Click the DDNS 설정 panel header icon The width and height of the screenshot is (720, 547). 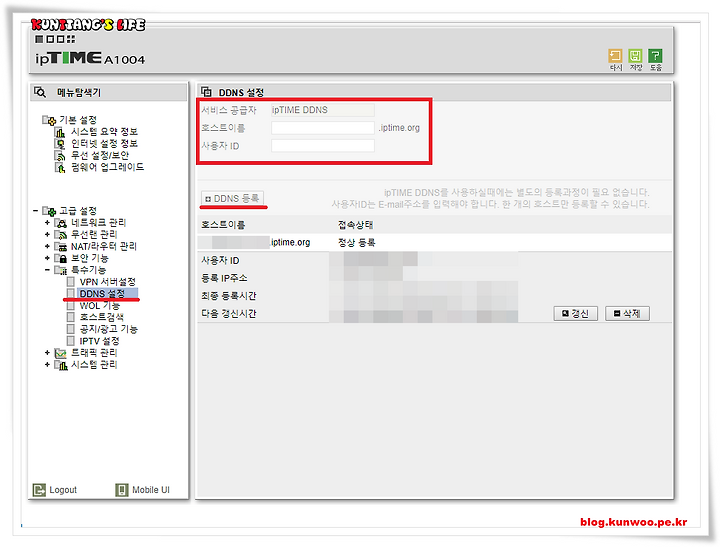pos(206,92)
